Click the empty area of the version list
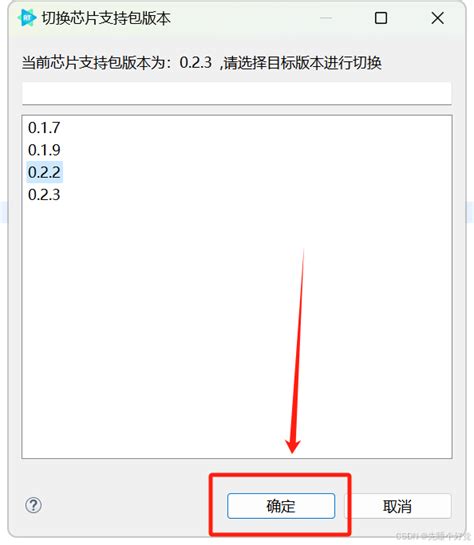Screen dimensions: 474x545 click(x=237, y=330)
